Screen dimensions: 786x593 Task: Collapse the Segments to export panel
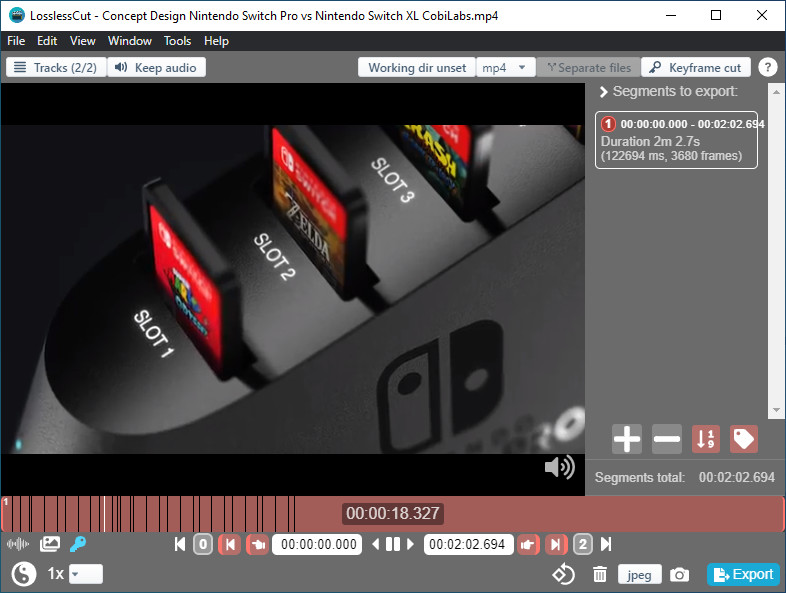[x=604, y=92]
